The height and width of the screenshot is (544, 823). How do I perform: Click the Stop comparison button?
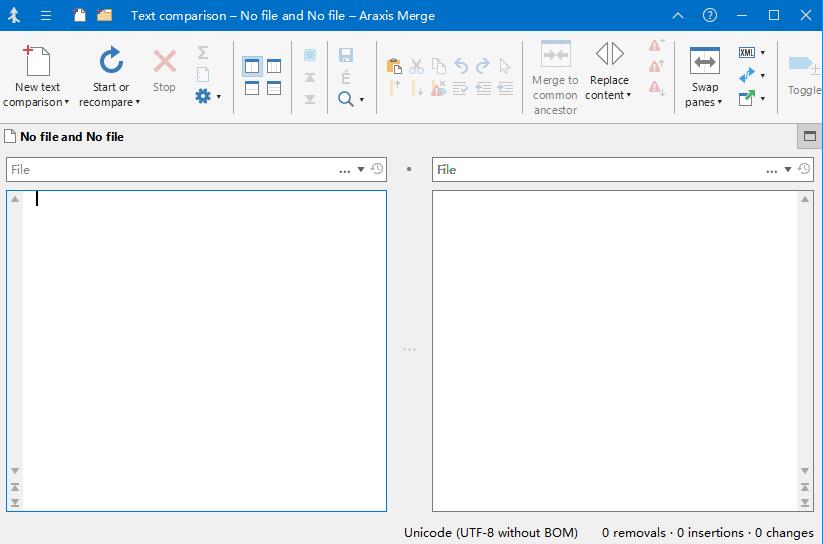[164, 71]
